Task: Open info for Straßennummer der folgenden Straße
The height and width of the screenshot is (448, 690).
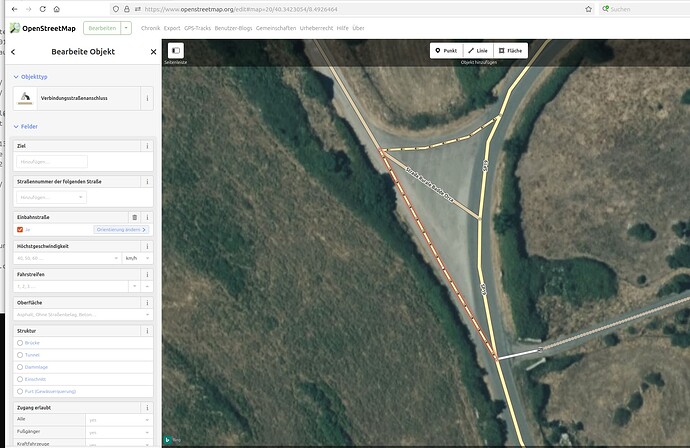Action: [x=147, y=181]
